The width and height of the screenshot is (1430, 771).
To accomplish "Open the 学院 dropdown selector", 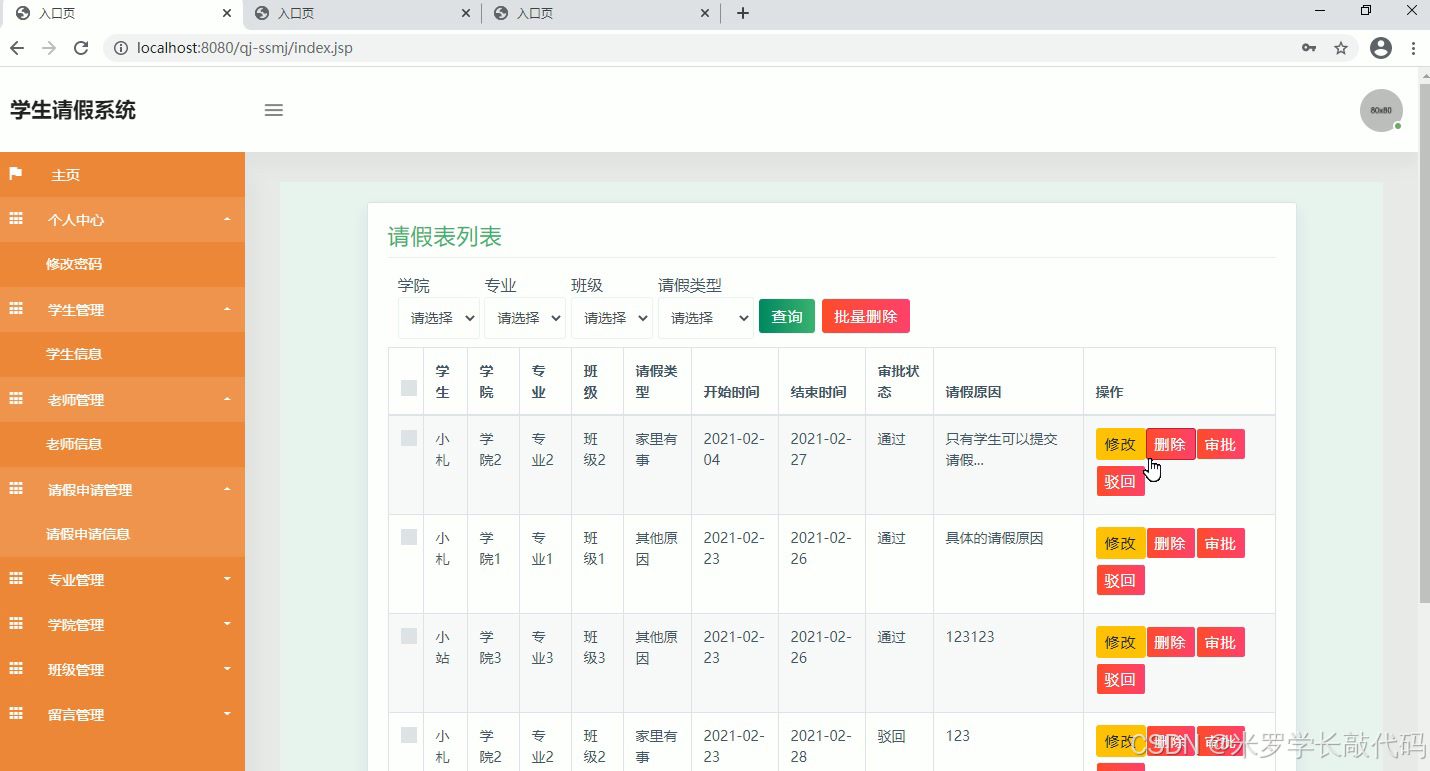I will (438, 317).
